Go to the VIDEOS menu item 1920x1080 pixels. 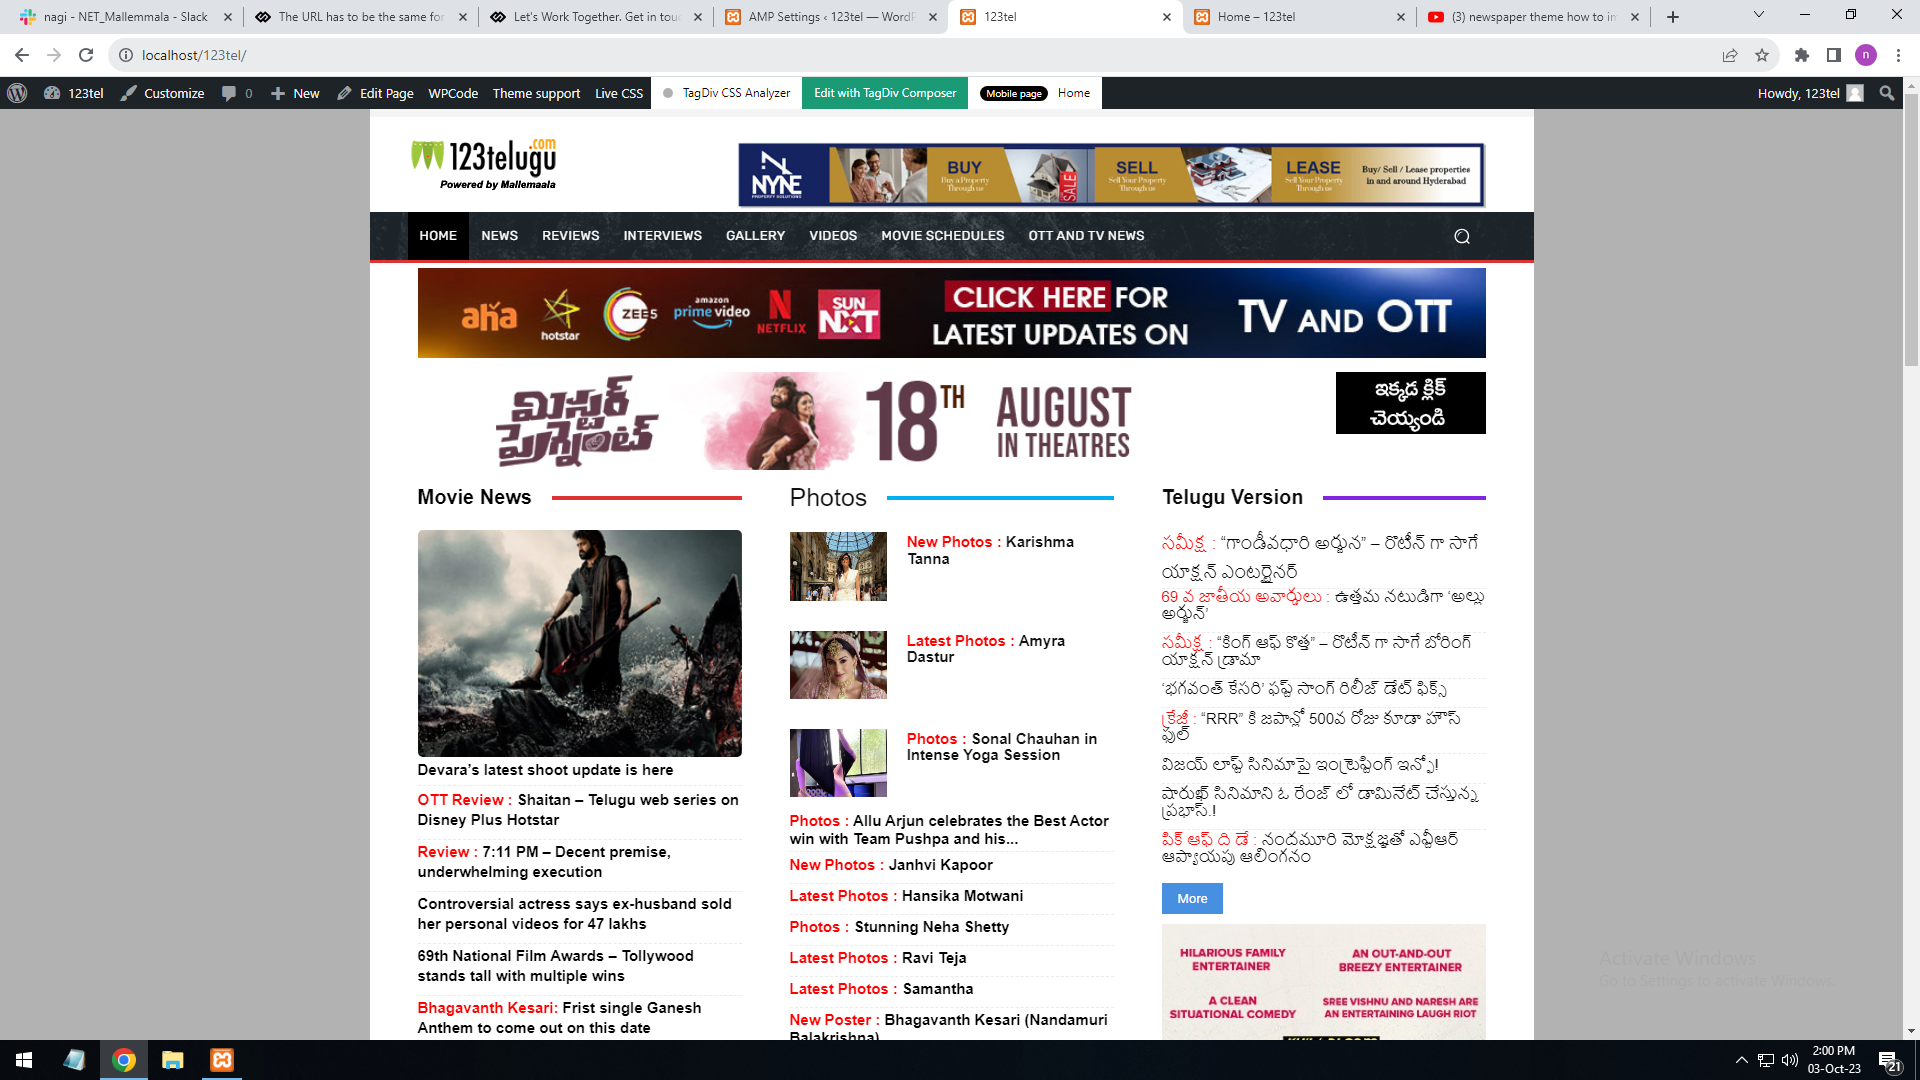pos(833,236)
